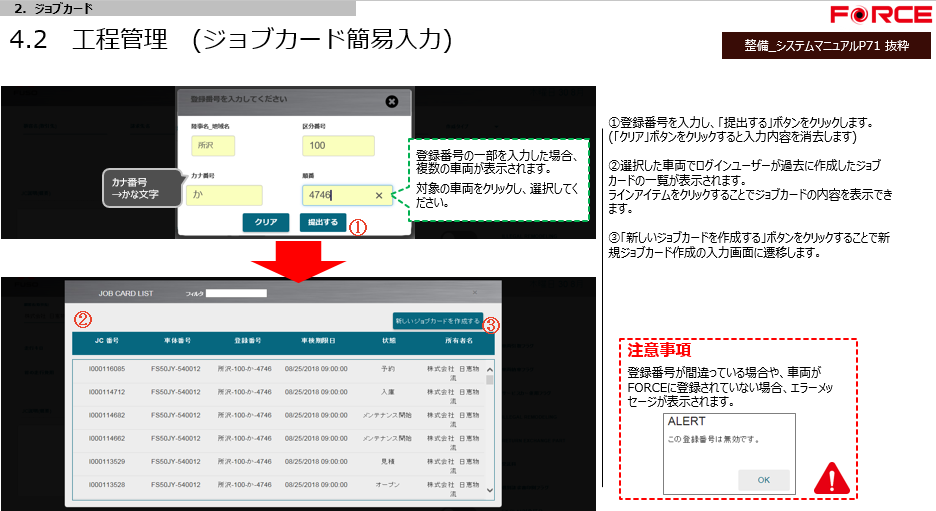Click the 区分番号 field containing 100
The image size is (936, 511).
click(338, 146)
